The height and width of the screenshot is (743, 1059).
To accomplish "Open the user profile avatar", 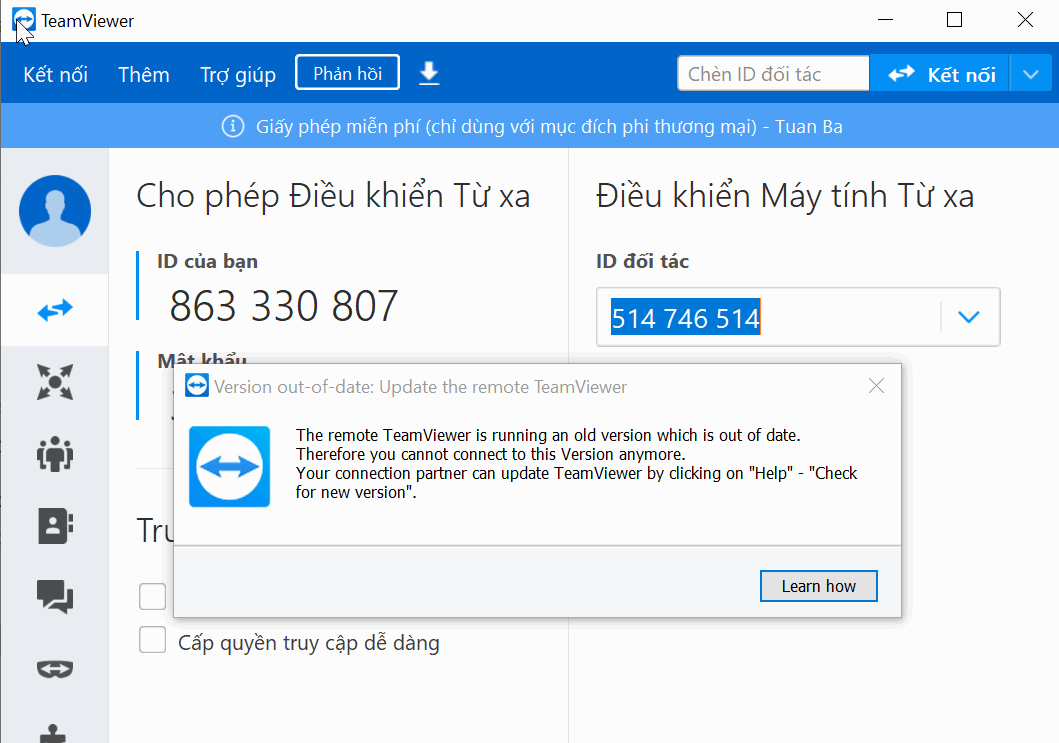I will coord(55,211).
